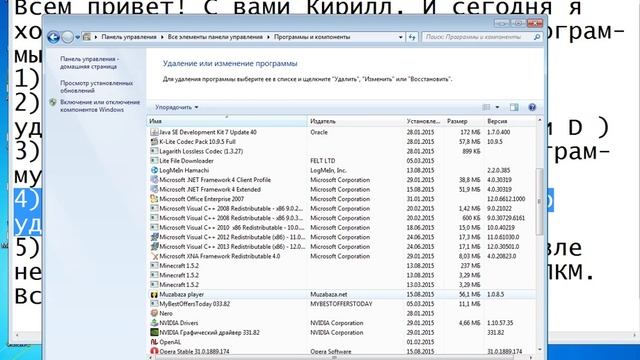Image resolution: width=640 pixels, height=360 pixels.
Task: Click the Muzabaza player icon
Action: click(154, 294)
